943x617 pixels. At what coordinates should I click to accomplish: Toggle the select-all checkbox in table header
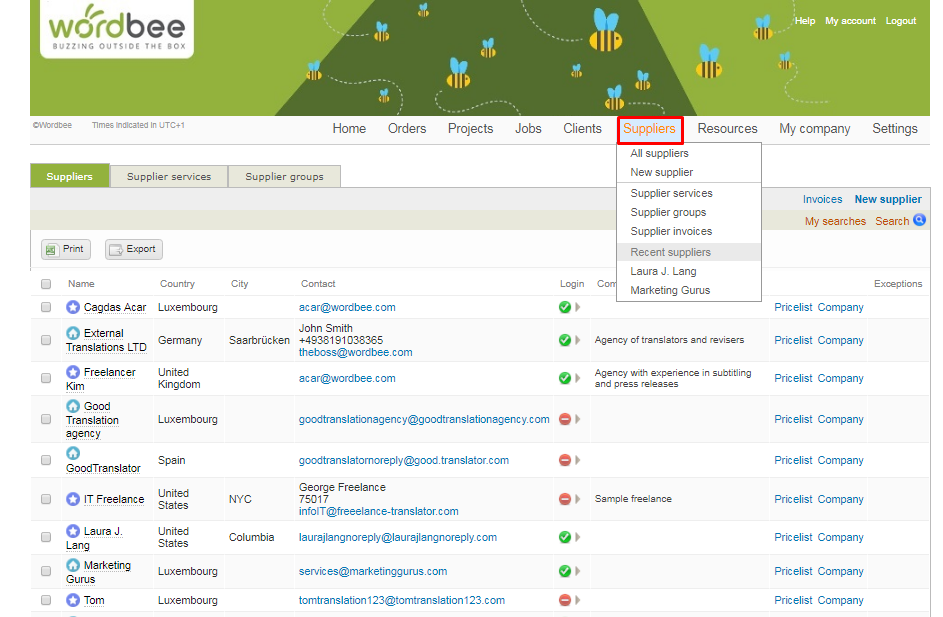pos(46,284)
